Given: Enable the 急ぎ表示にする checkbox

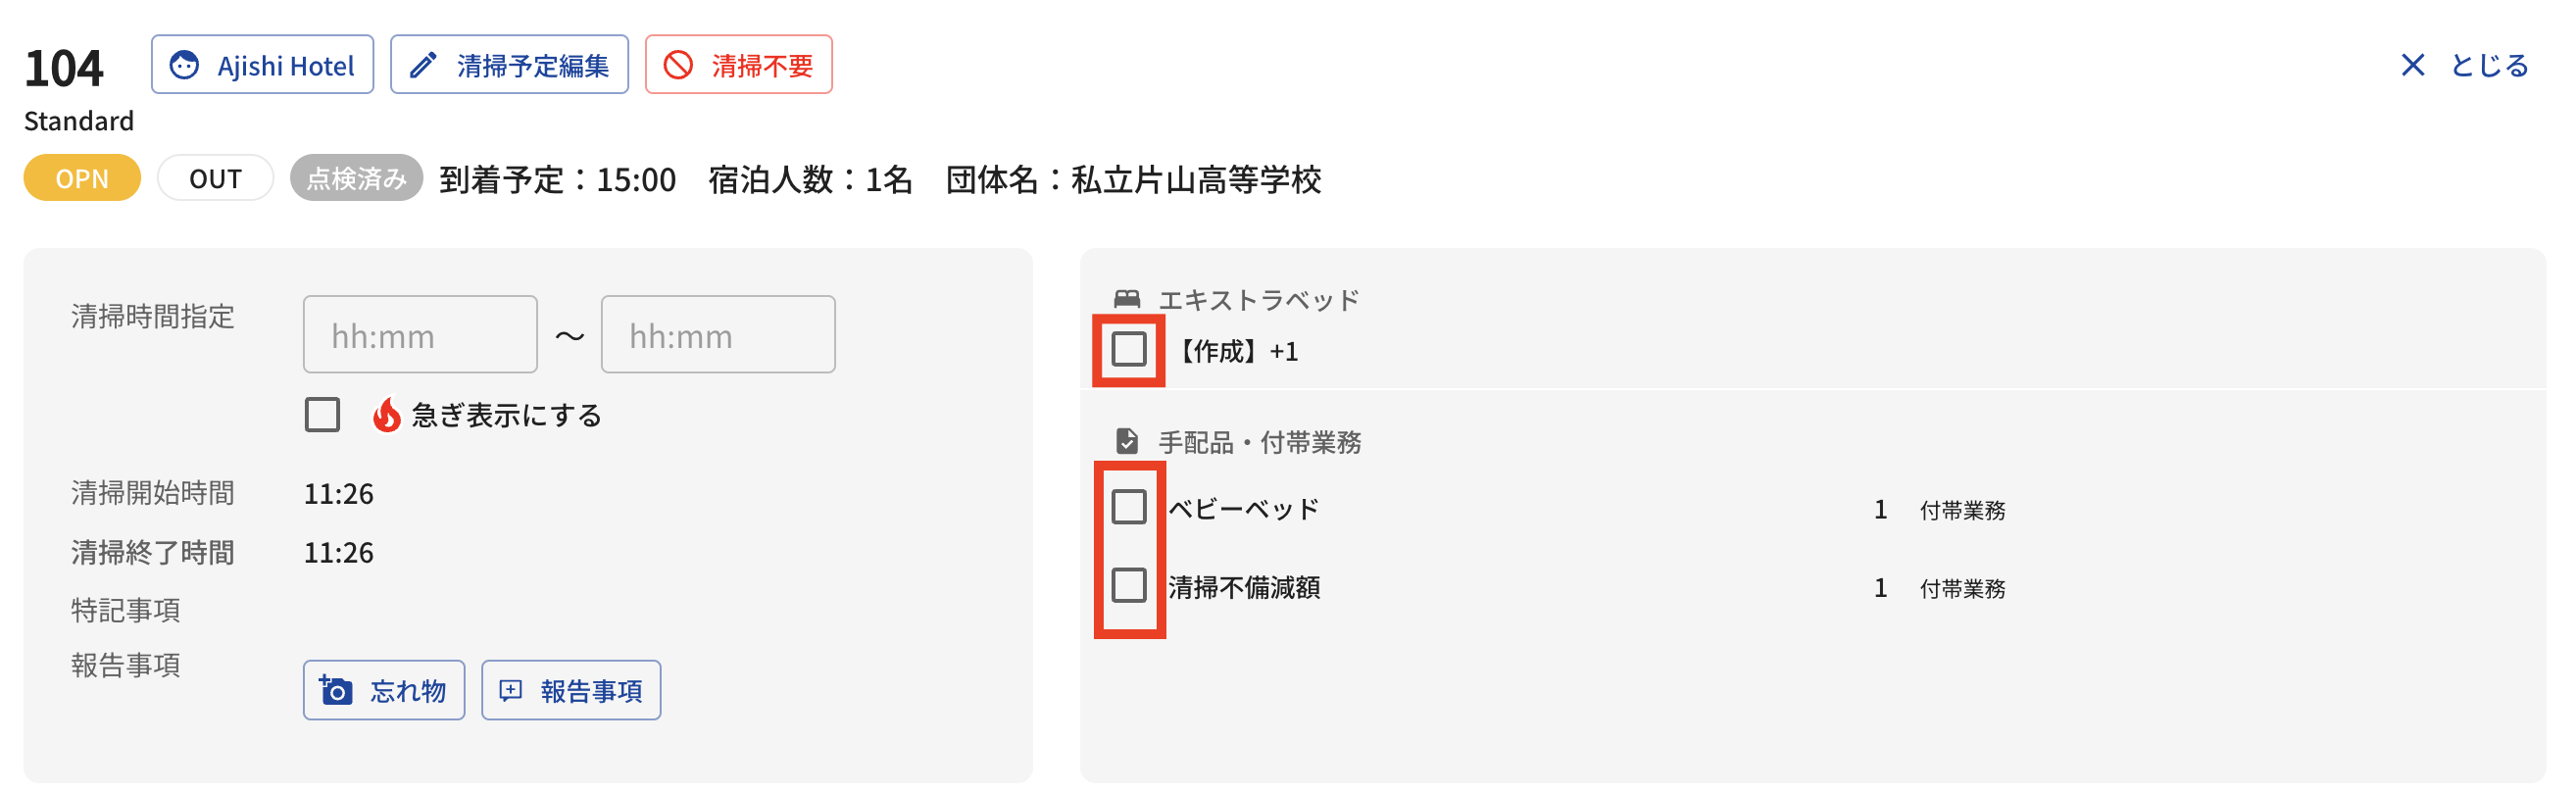Looking at the screenshot, I should (322, 415).
